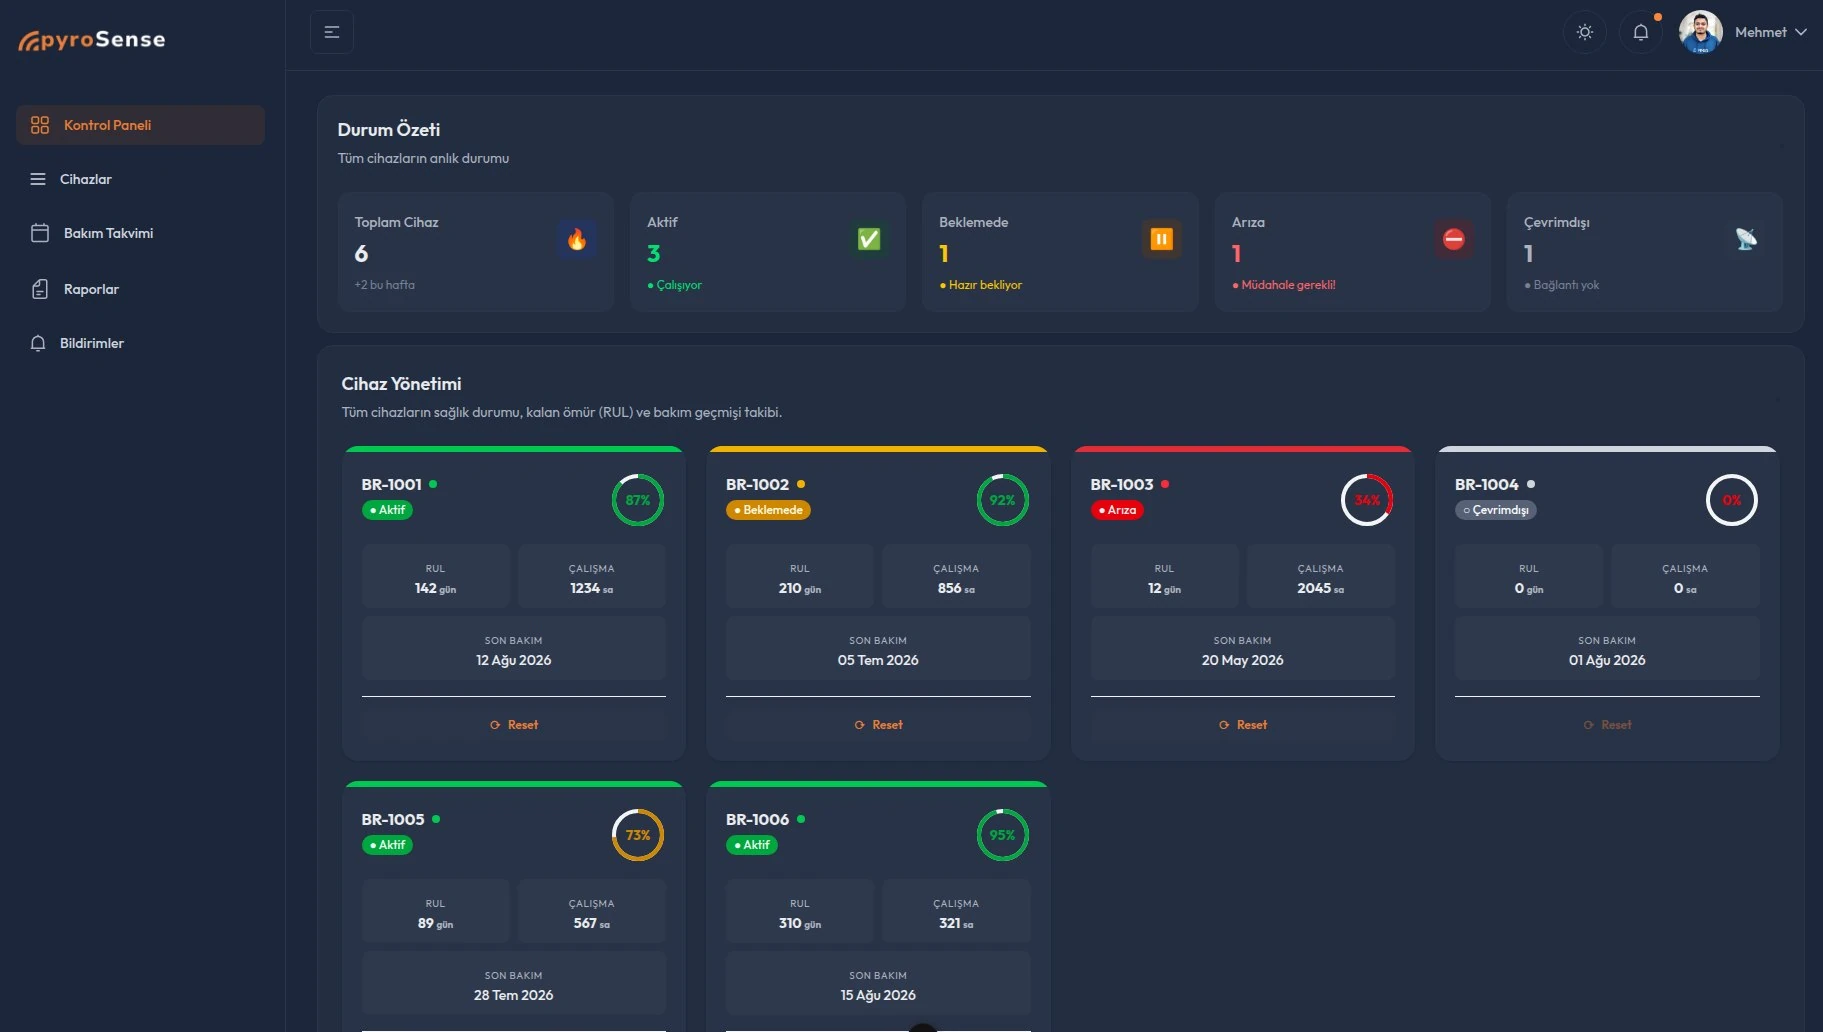1823x1032 pixels.
Task: Click Mehmet's profile avatar
Action: (1700, 32)
